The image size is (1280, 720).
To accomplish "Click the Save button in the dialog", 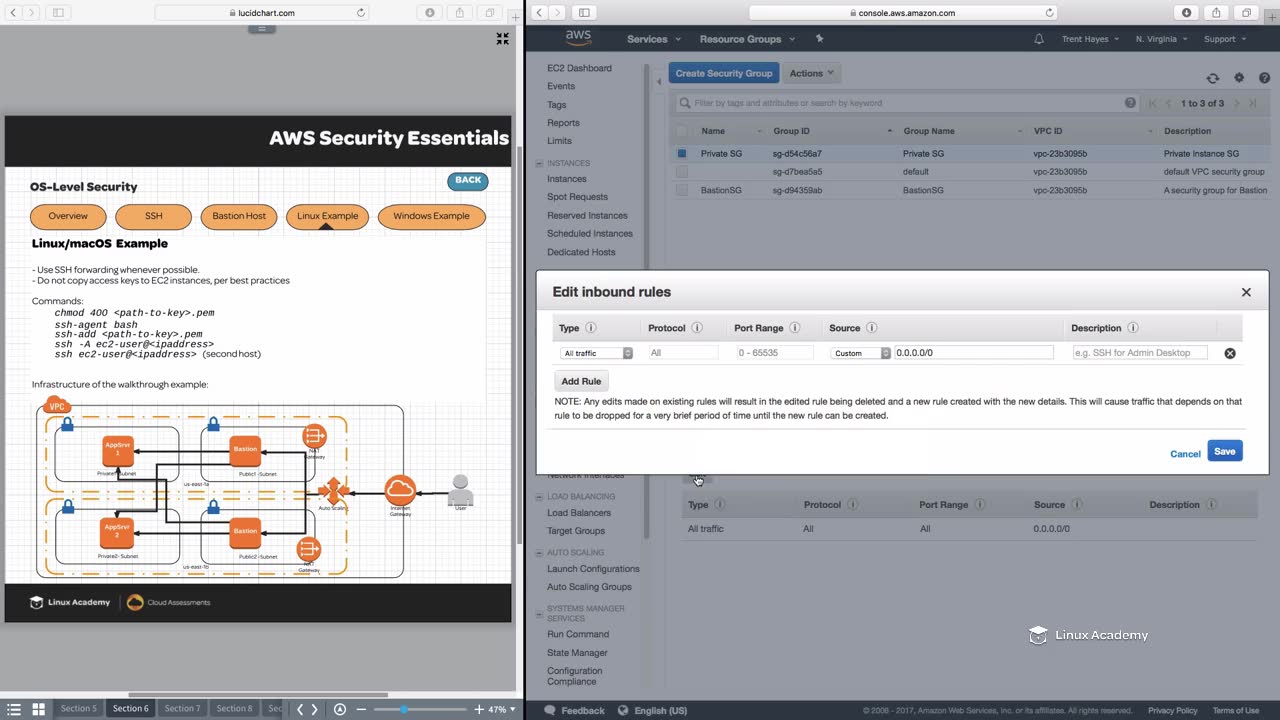I will coord(1225,451).
